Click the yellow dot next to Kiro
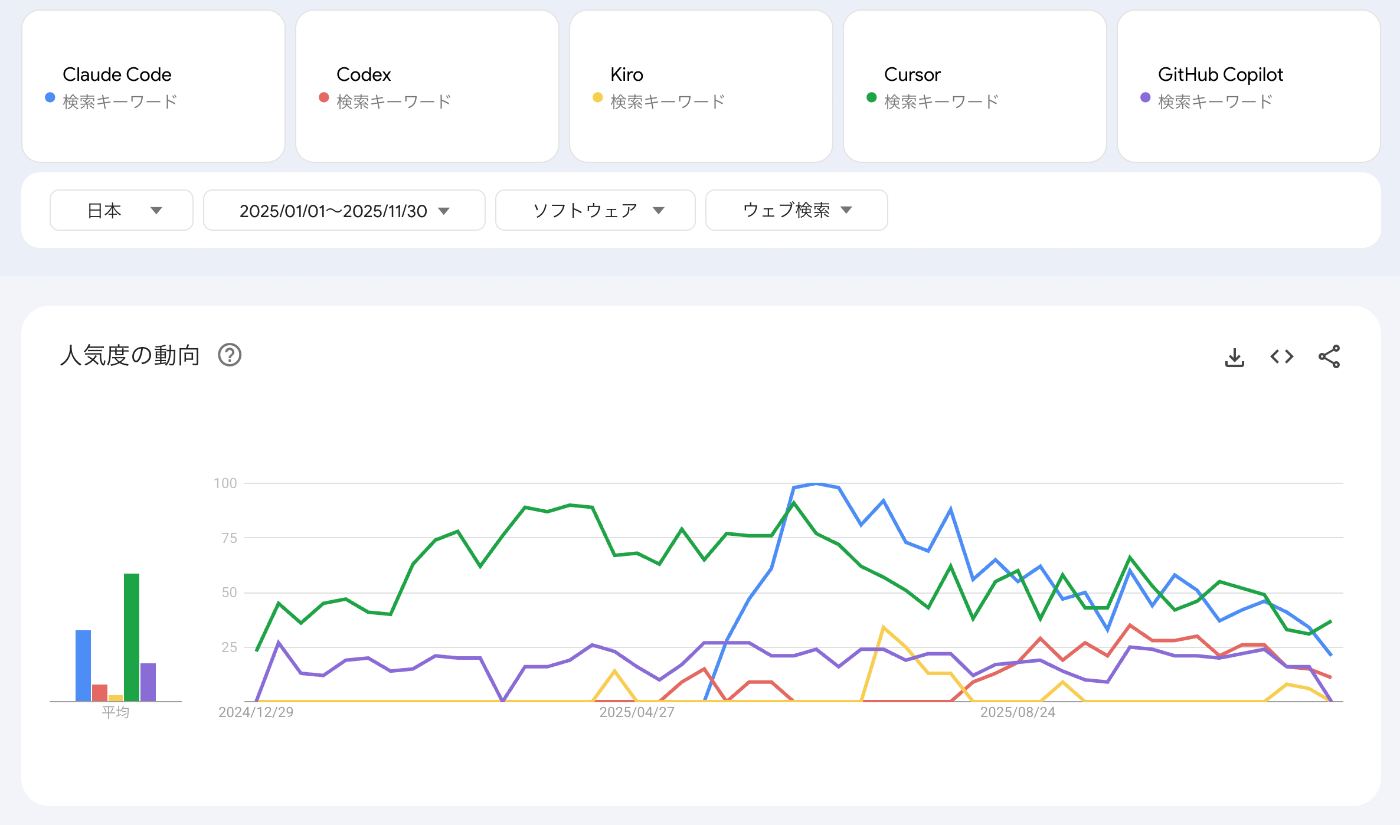This screenshot has height=825, width=1400. (599, 100)
